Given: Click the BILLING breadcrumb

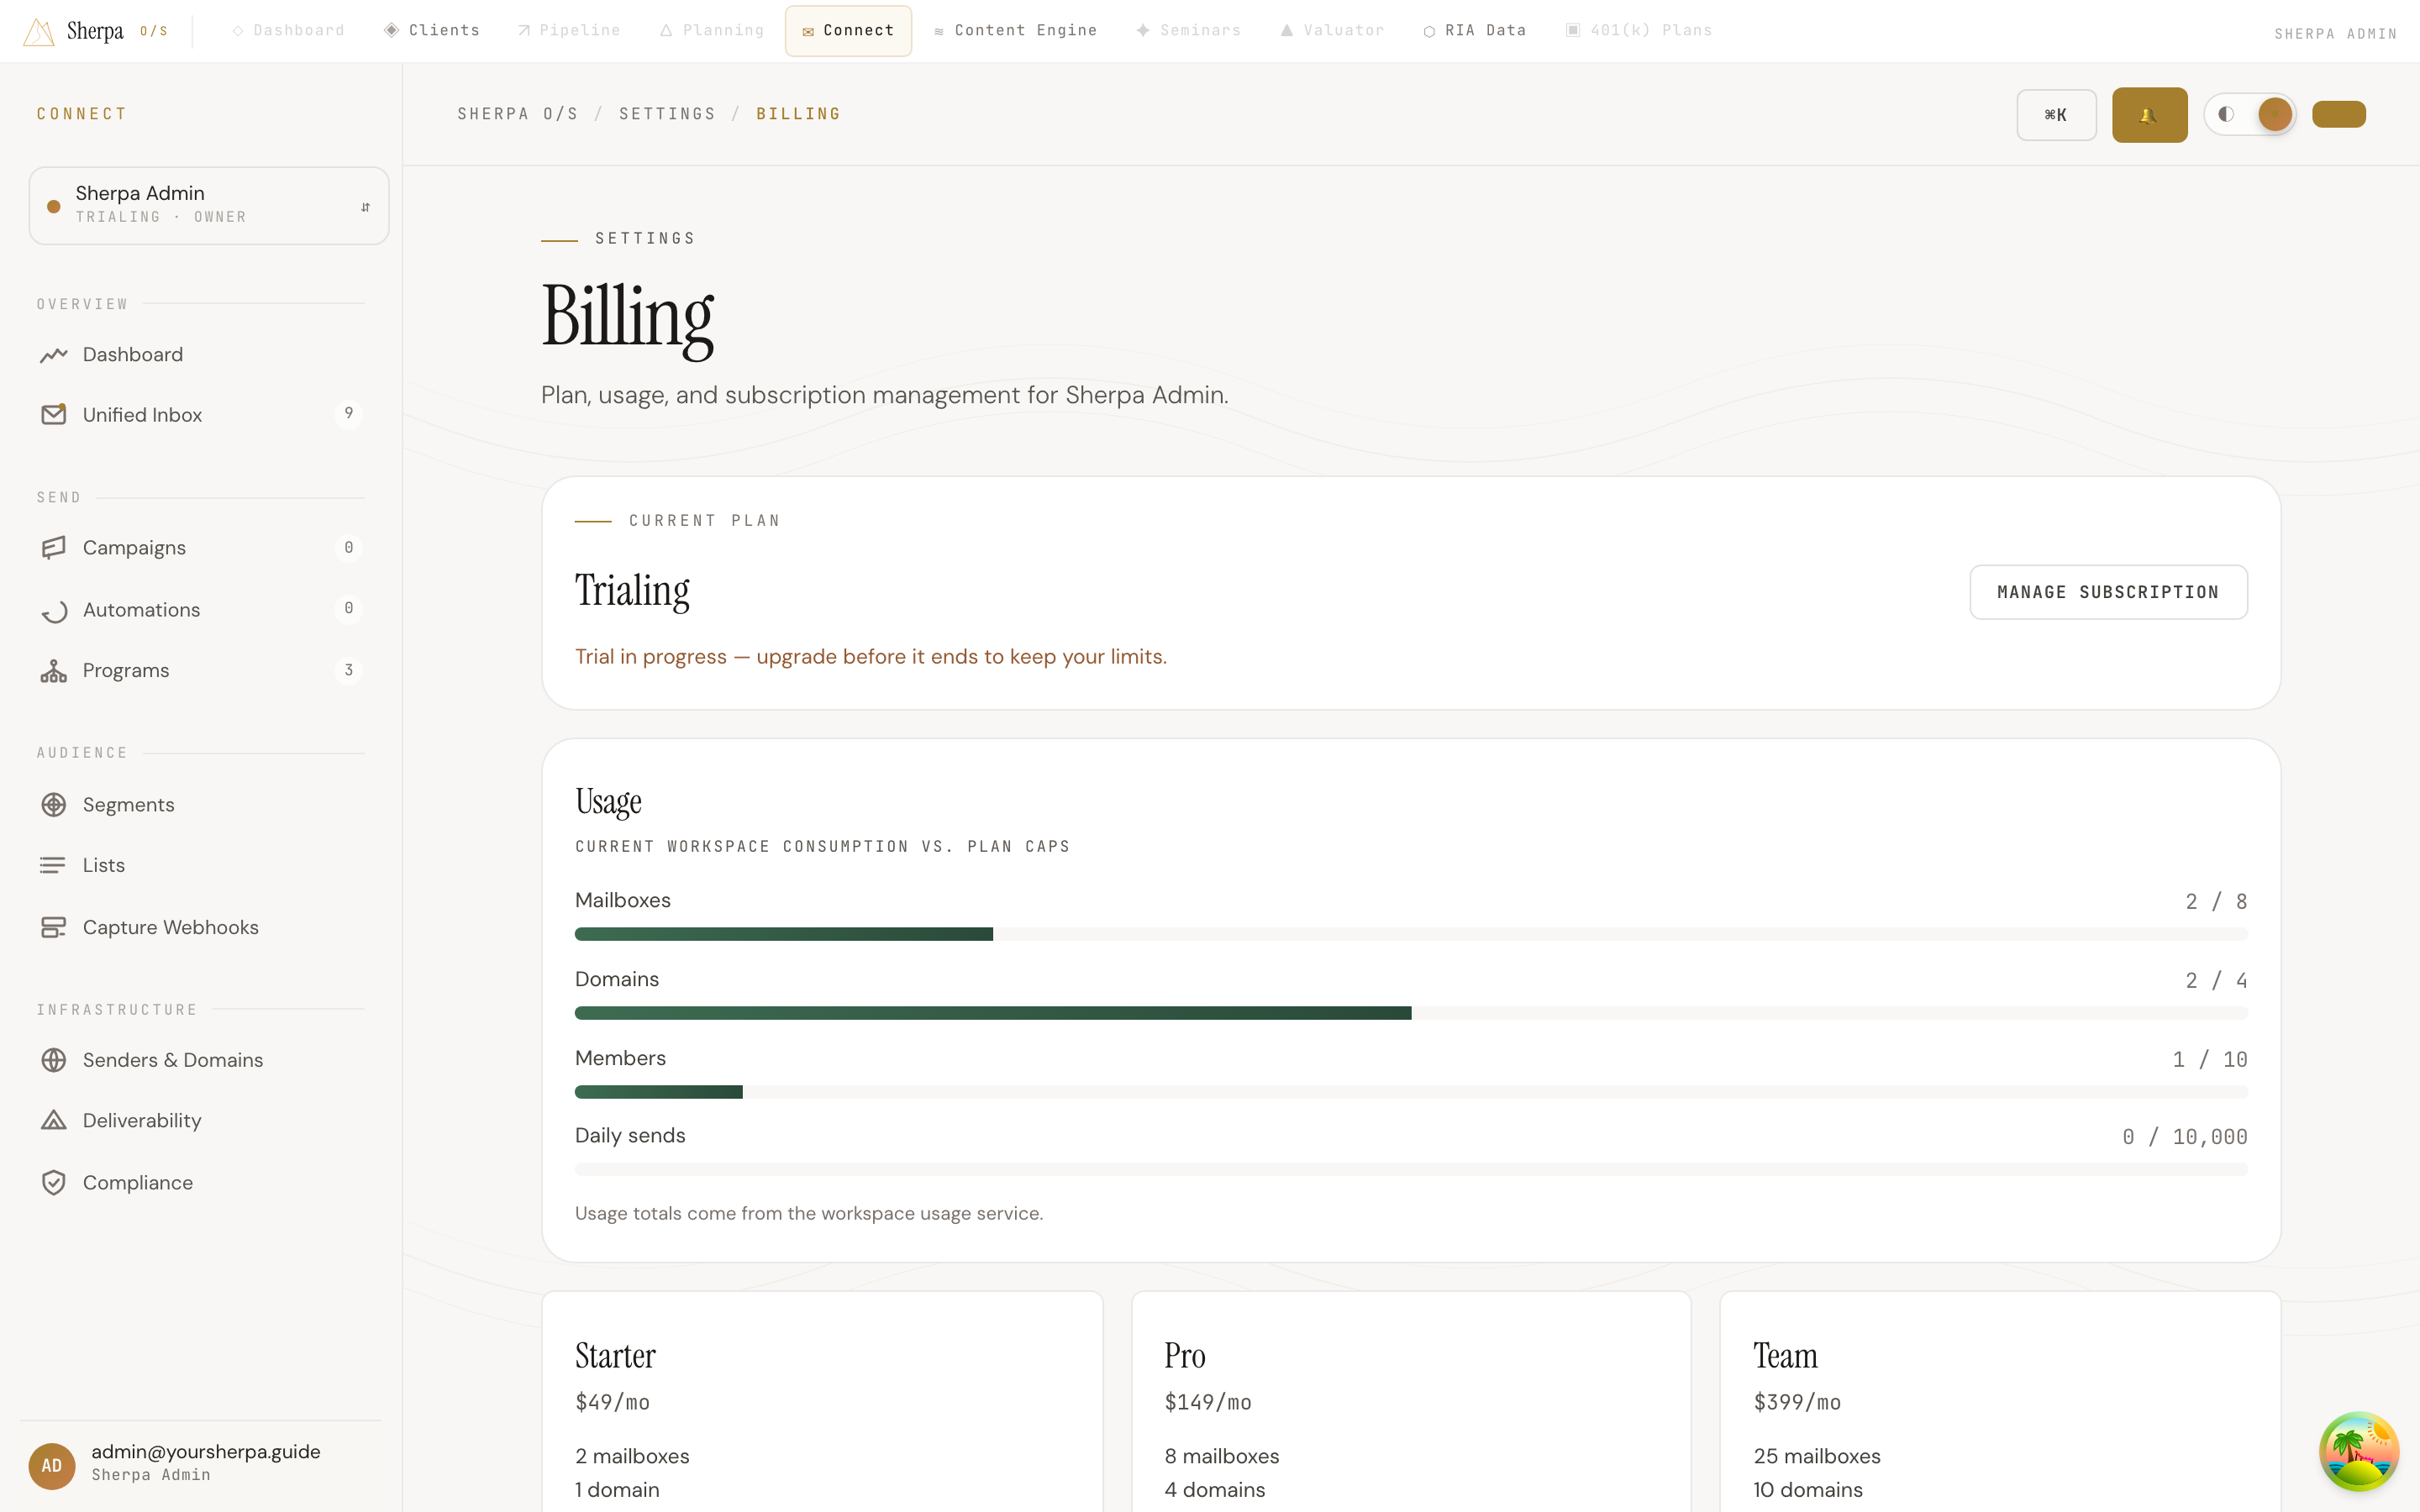Looking at the screenshot, I should 798,114.
